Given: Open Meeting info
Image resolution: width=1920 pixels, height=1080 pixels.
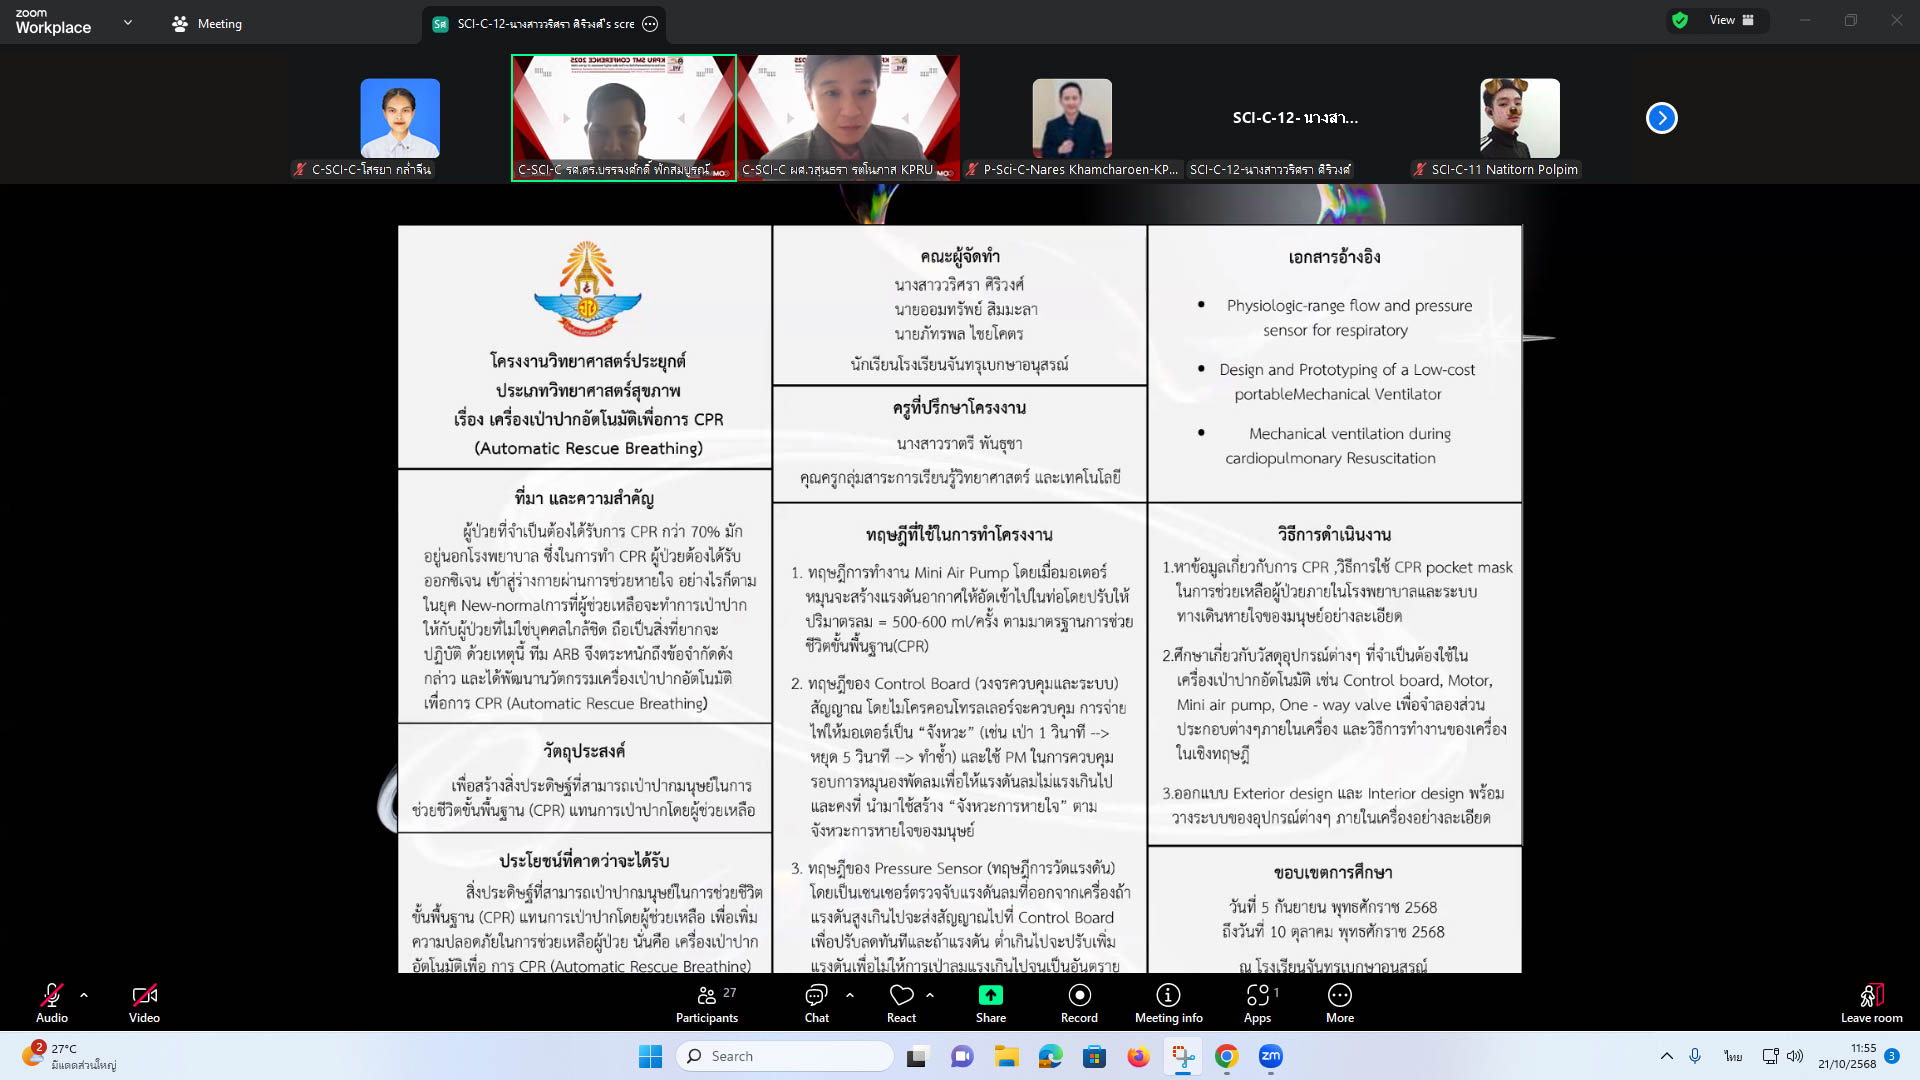Looking at the screenshot, I should pos(1168,1003).
